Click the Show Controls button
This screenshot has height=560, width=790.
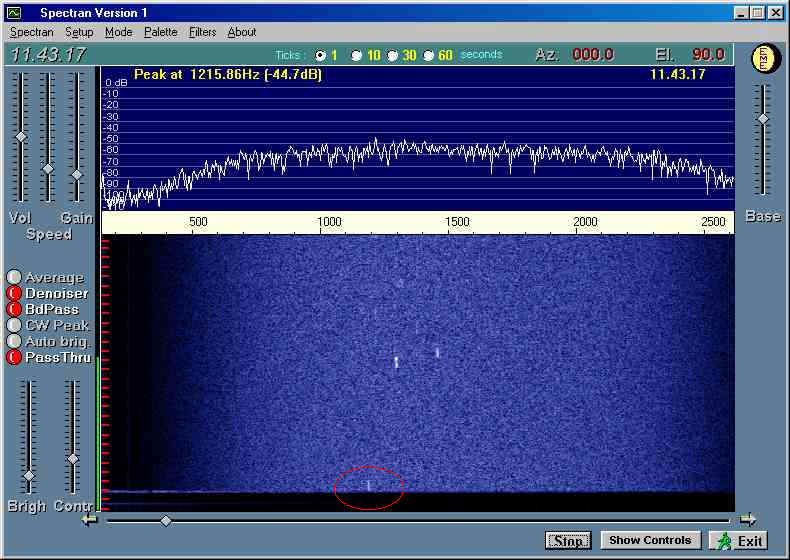point(650,540)
